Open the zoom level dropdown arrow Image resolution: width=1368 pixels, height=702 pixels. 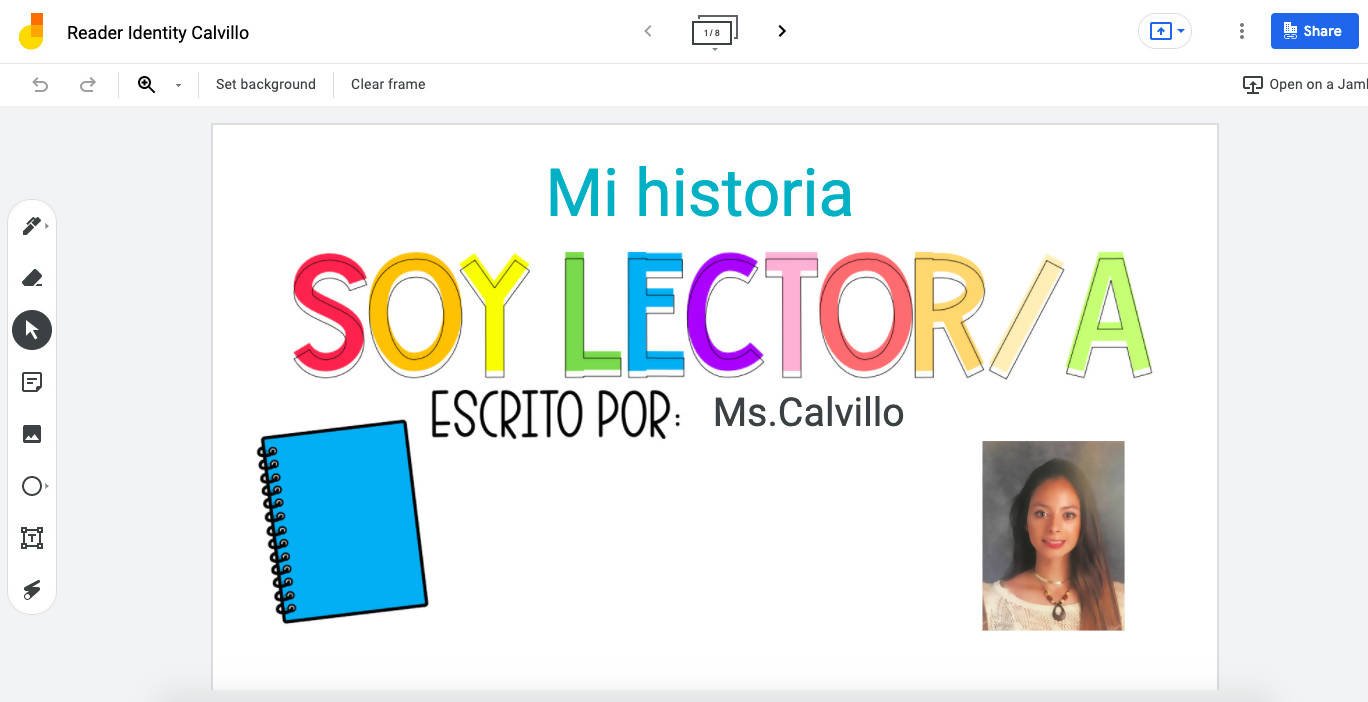(179, 85)
